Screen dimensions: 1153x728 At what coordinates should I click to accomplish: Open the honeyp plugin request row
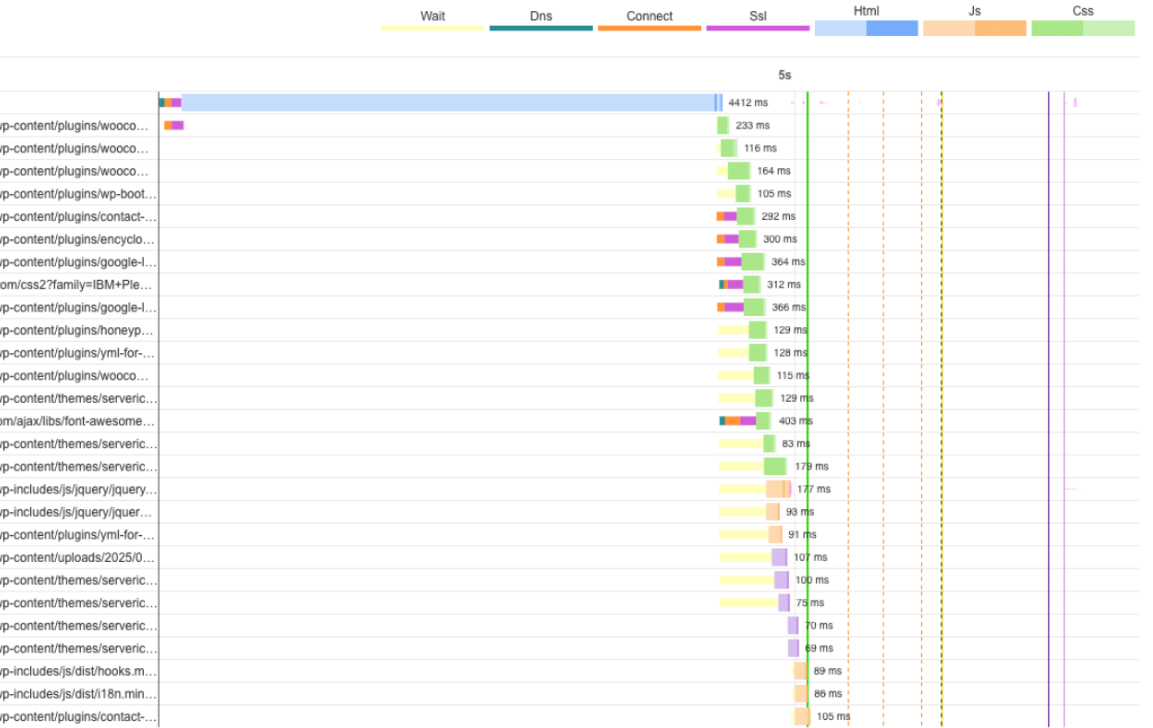78,330
